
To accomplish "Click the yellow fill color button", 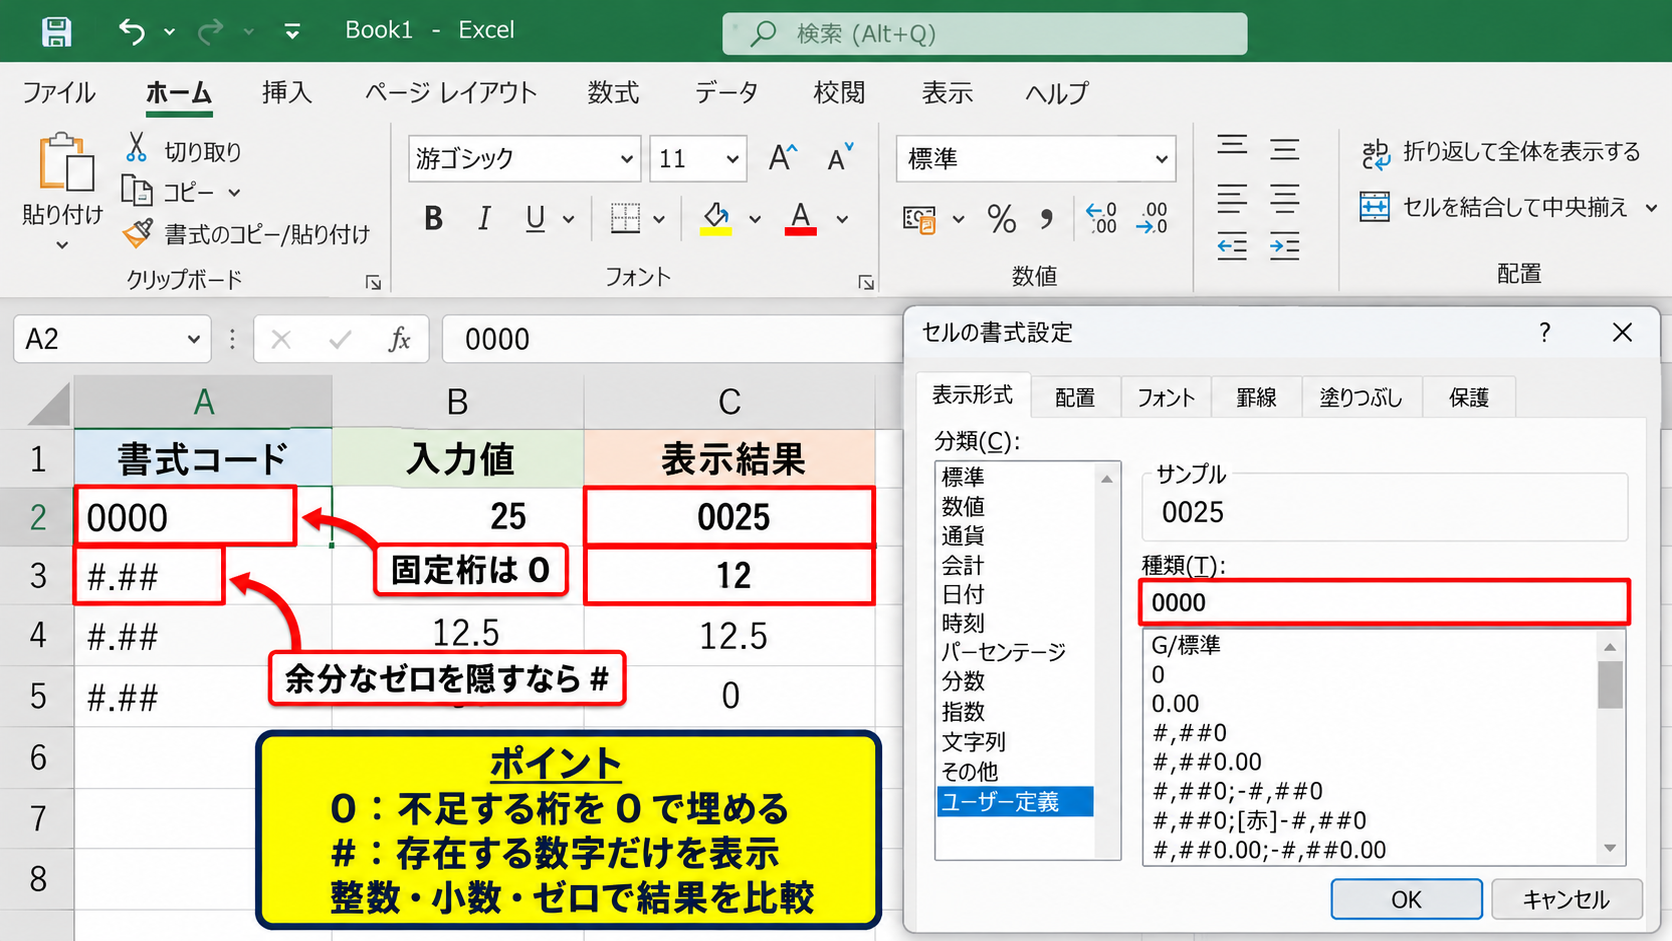I will (x=716, y=219).
